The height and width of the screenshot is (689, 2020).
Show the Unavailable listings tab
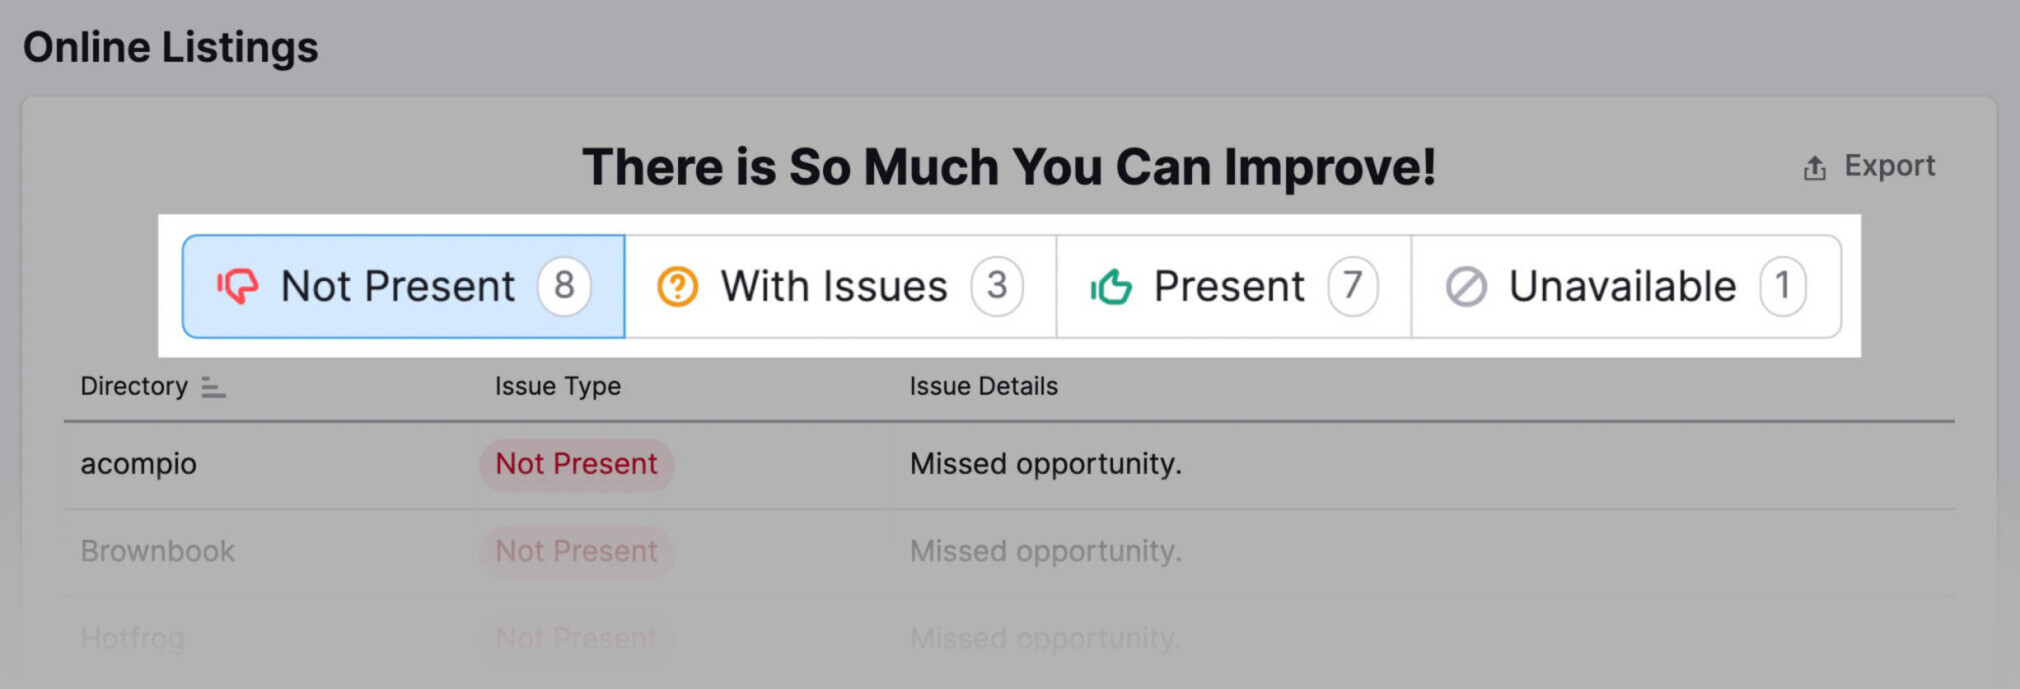(1622, 287)
